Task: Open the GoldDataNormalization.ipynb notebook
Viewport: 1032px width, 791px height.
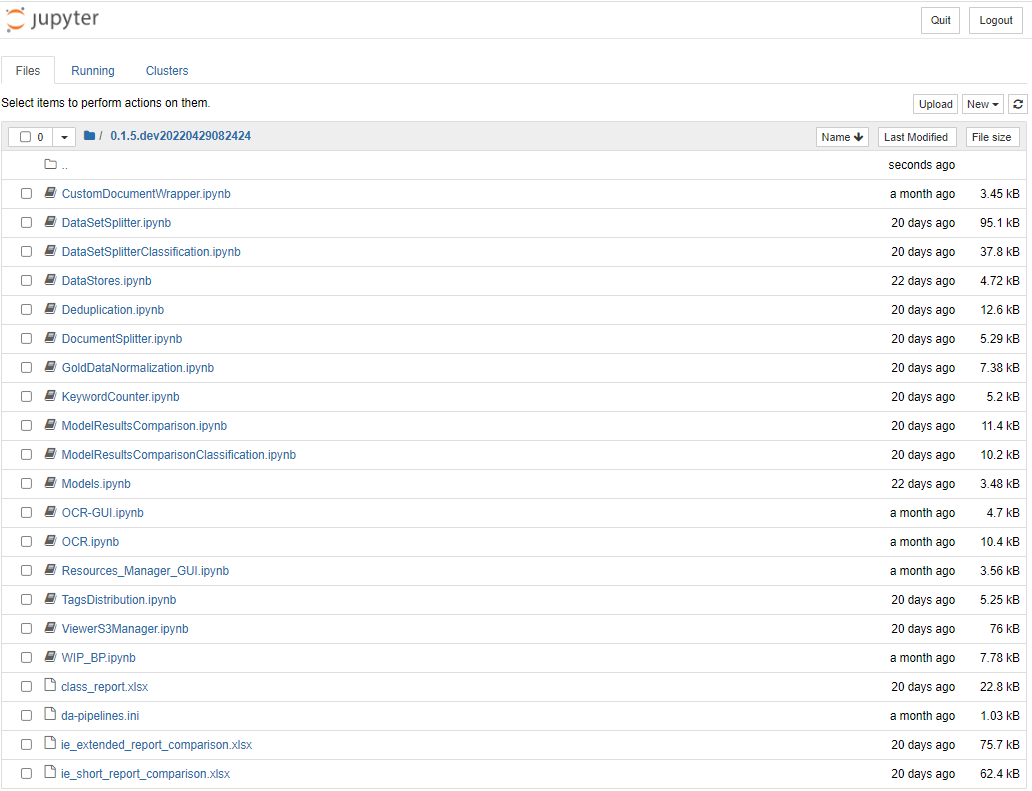Action: click(x=138, y=367)
